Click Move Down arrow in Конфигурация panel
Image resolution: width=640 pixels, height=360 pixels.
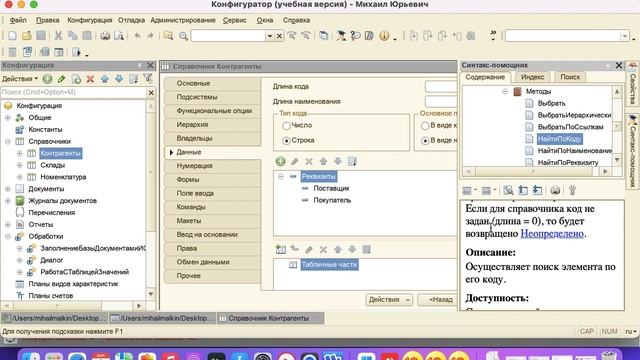pos(119,79)
